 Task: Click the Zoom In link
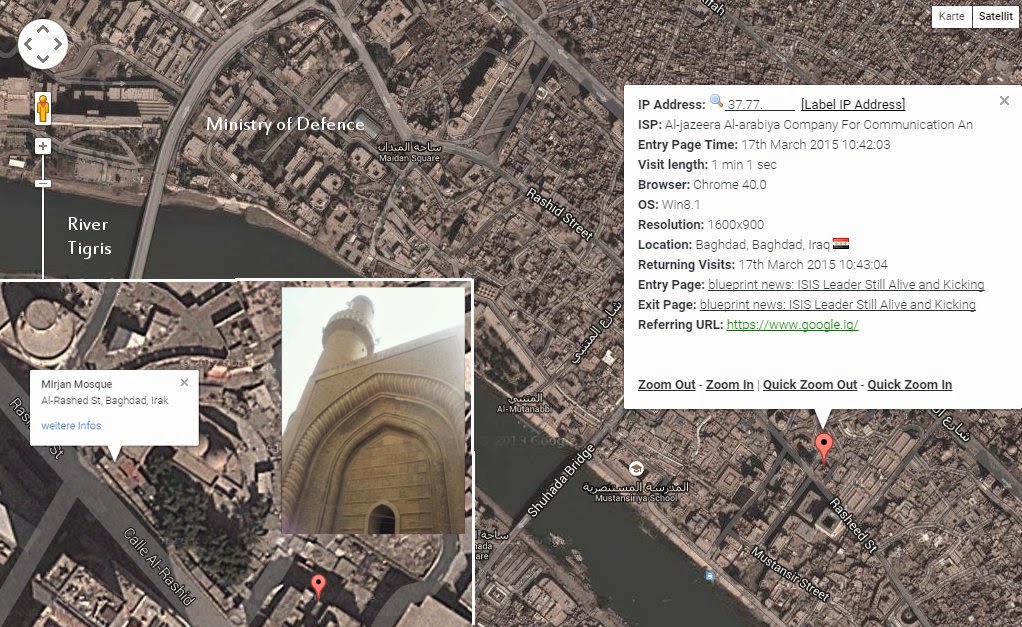(729, 385)
